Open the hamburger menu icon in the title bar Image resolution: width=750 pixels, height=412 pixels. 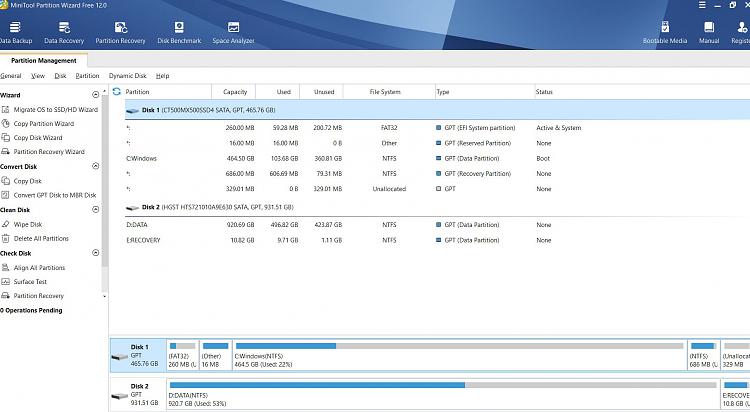[x=702, y=5]
